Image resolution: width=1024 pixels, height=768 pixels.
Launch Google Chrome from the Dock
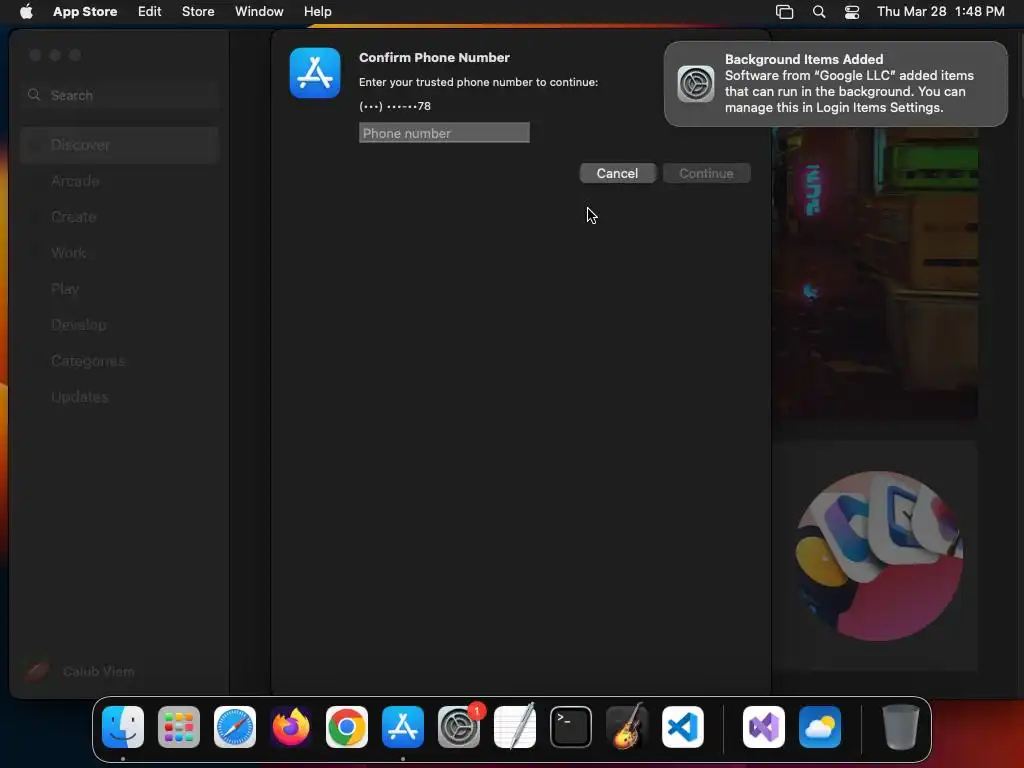(x=347, y=727)
